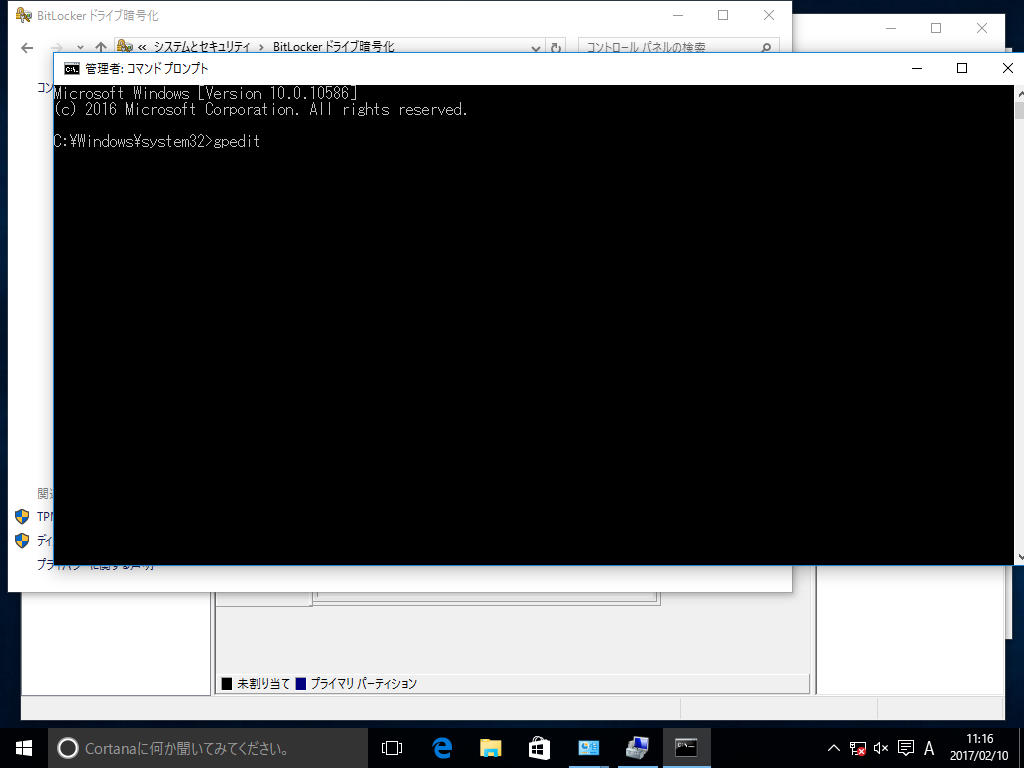Close the Disk Management window behind
This screenshot has height=768, width=1024.
coord(982,28)
